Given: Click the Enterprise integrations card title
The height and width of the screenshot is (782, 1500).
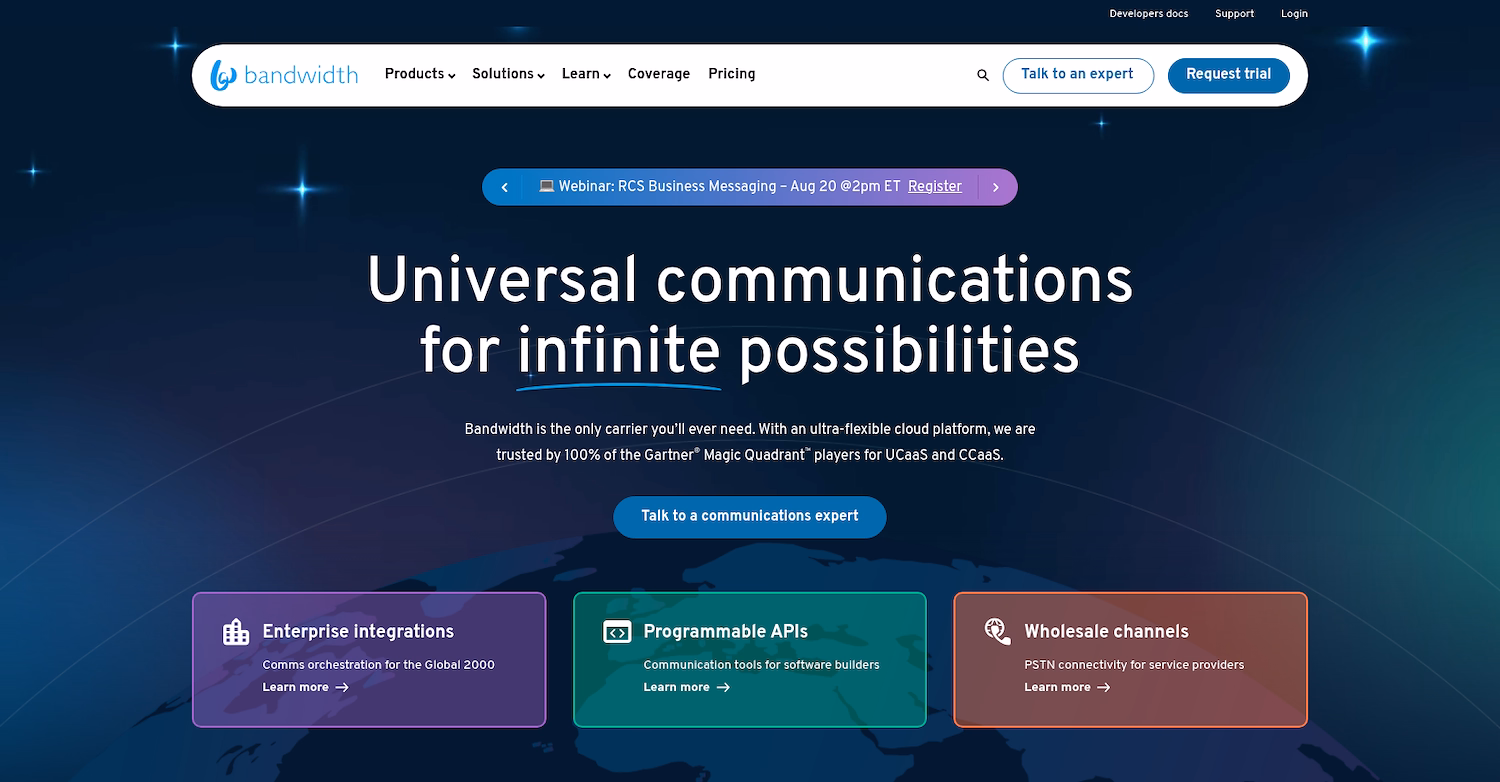Looking at the screenshot, I should (x=358, y=632).
